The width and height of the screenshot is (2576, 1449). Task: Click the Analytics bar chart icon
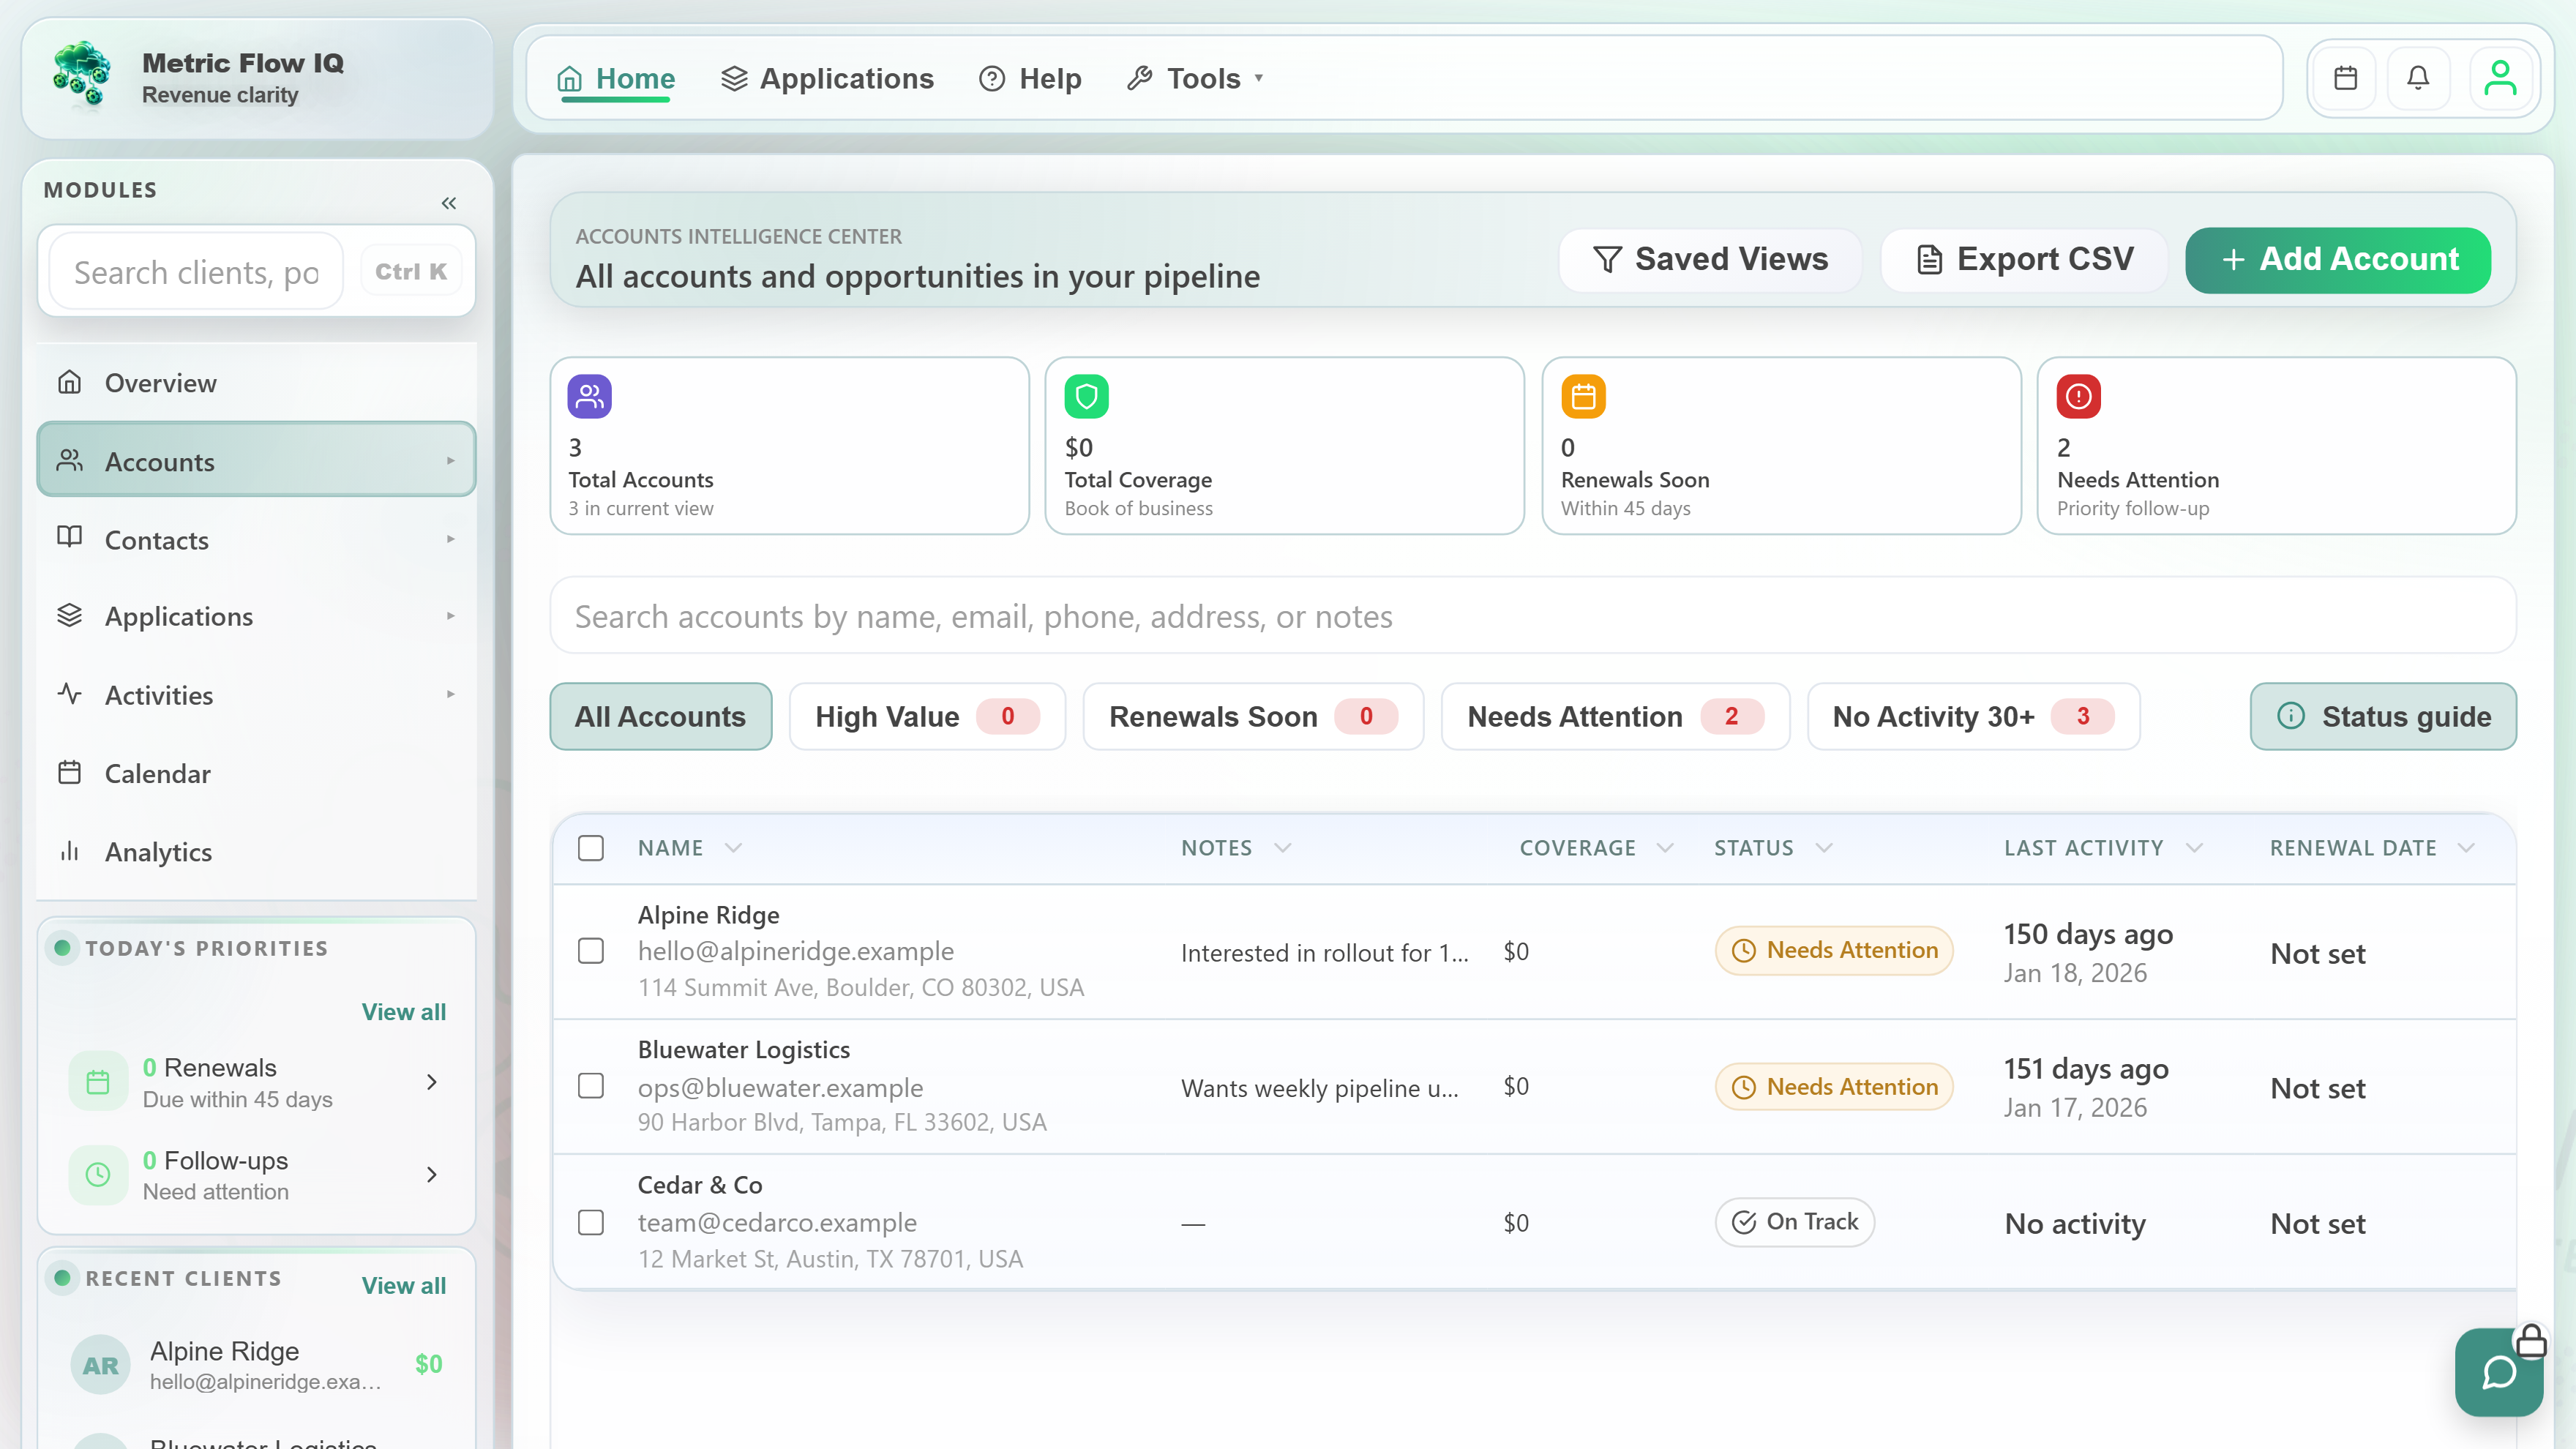click(x=69, y=851)
